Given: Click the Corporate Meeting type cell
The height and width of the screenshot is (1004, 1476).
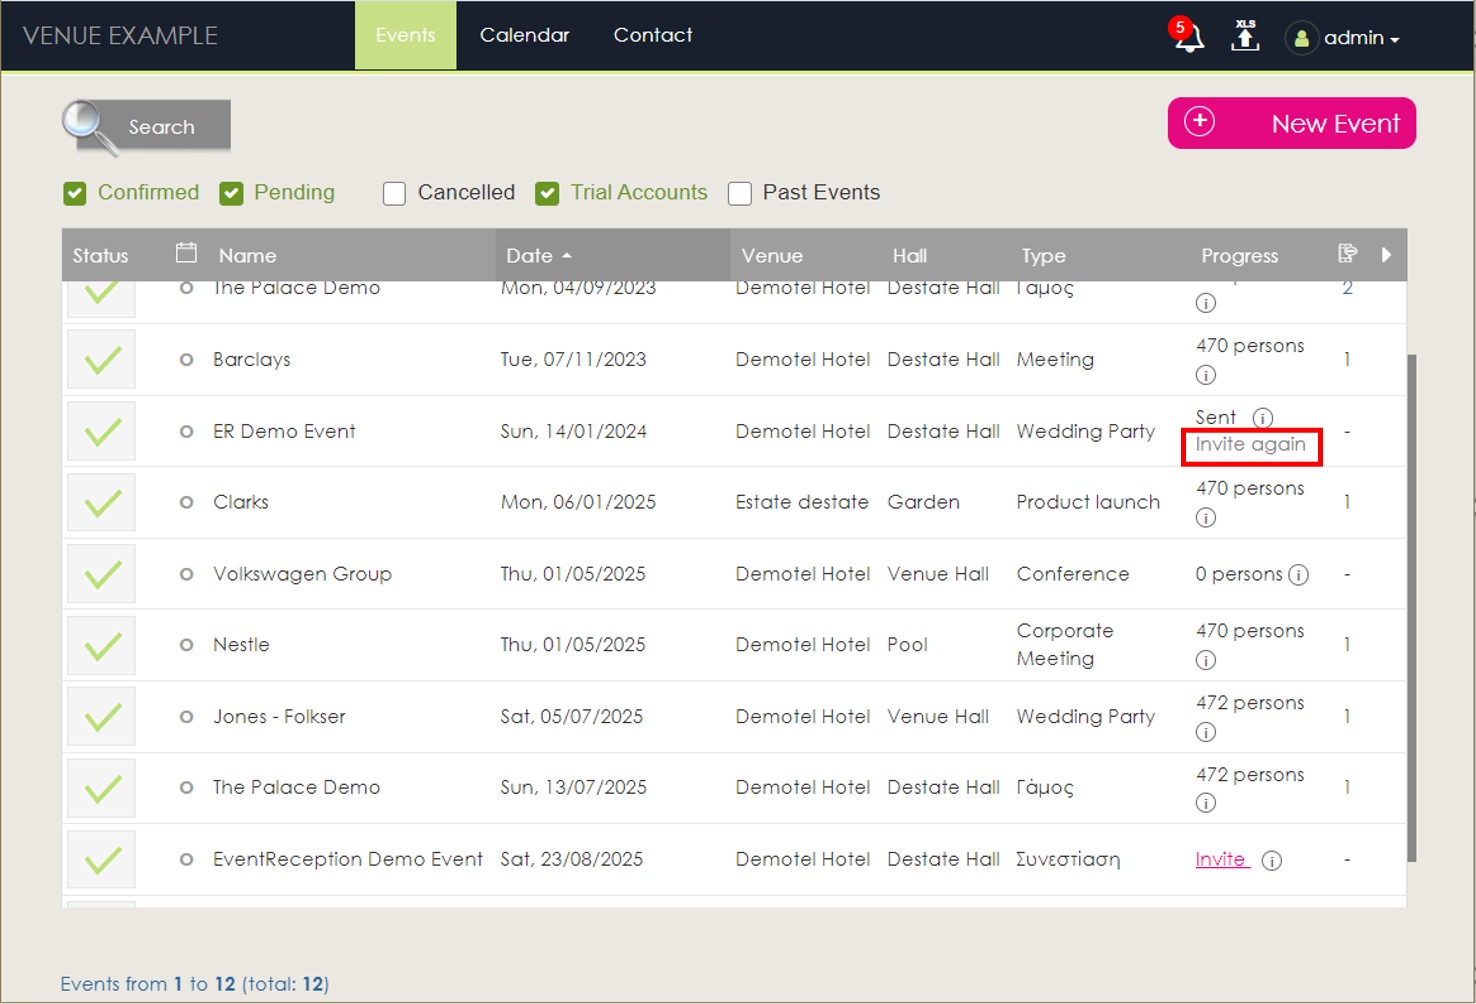Looking at the screenshot, I should click(x=1065, y=645).
